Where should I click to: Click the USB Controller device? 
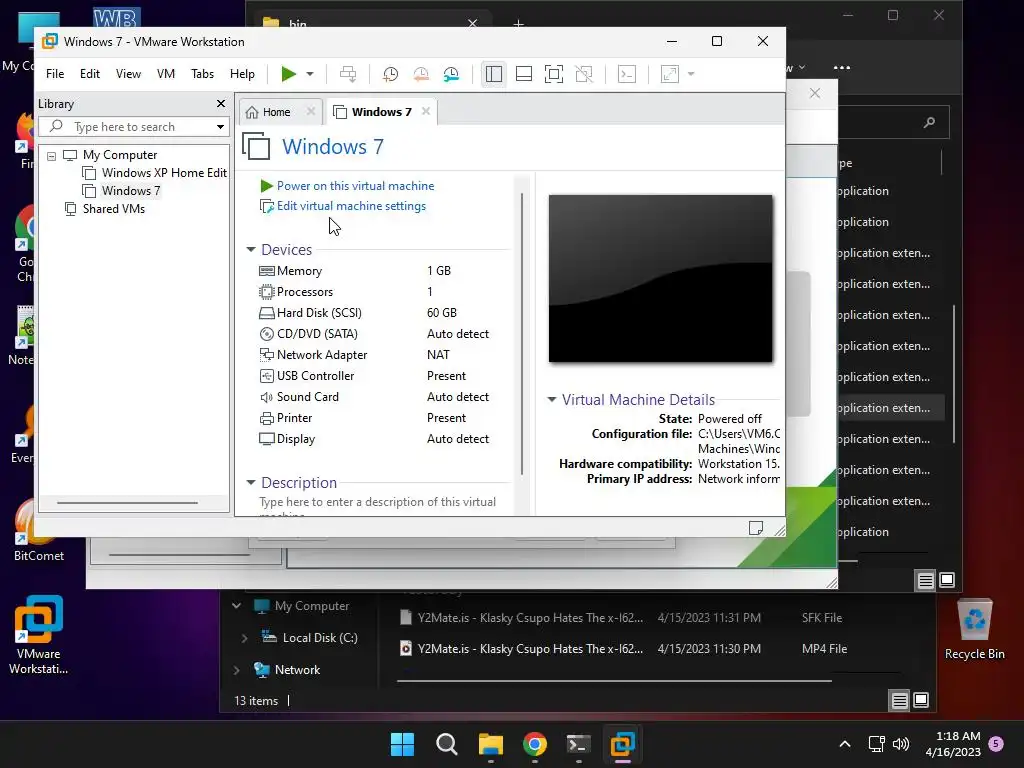[x=374, y=376]
